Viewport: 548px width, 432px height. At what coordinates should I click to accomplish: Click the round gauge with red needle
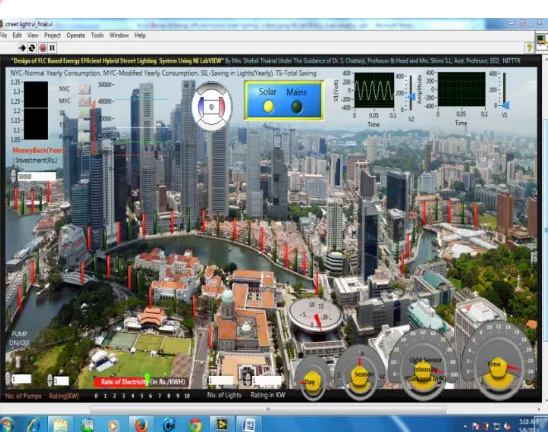pyautogui.click(x=315, y=316)
